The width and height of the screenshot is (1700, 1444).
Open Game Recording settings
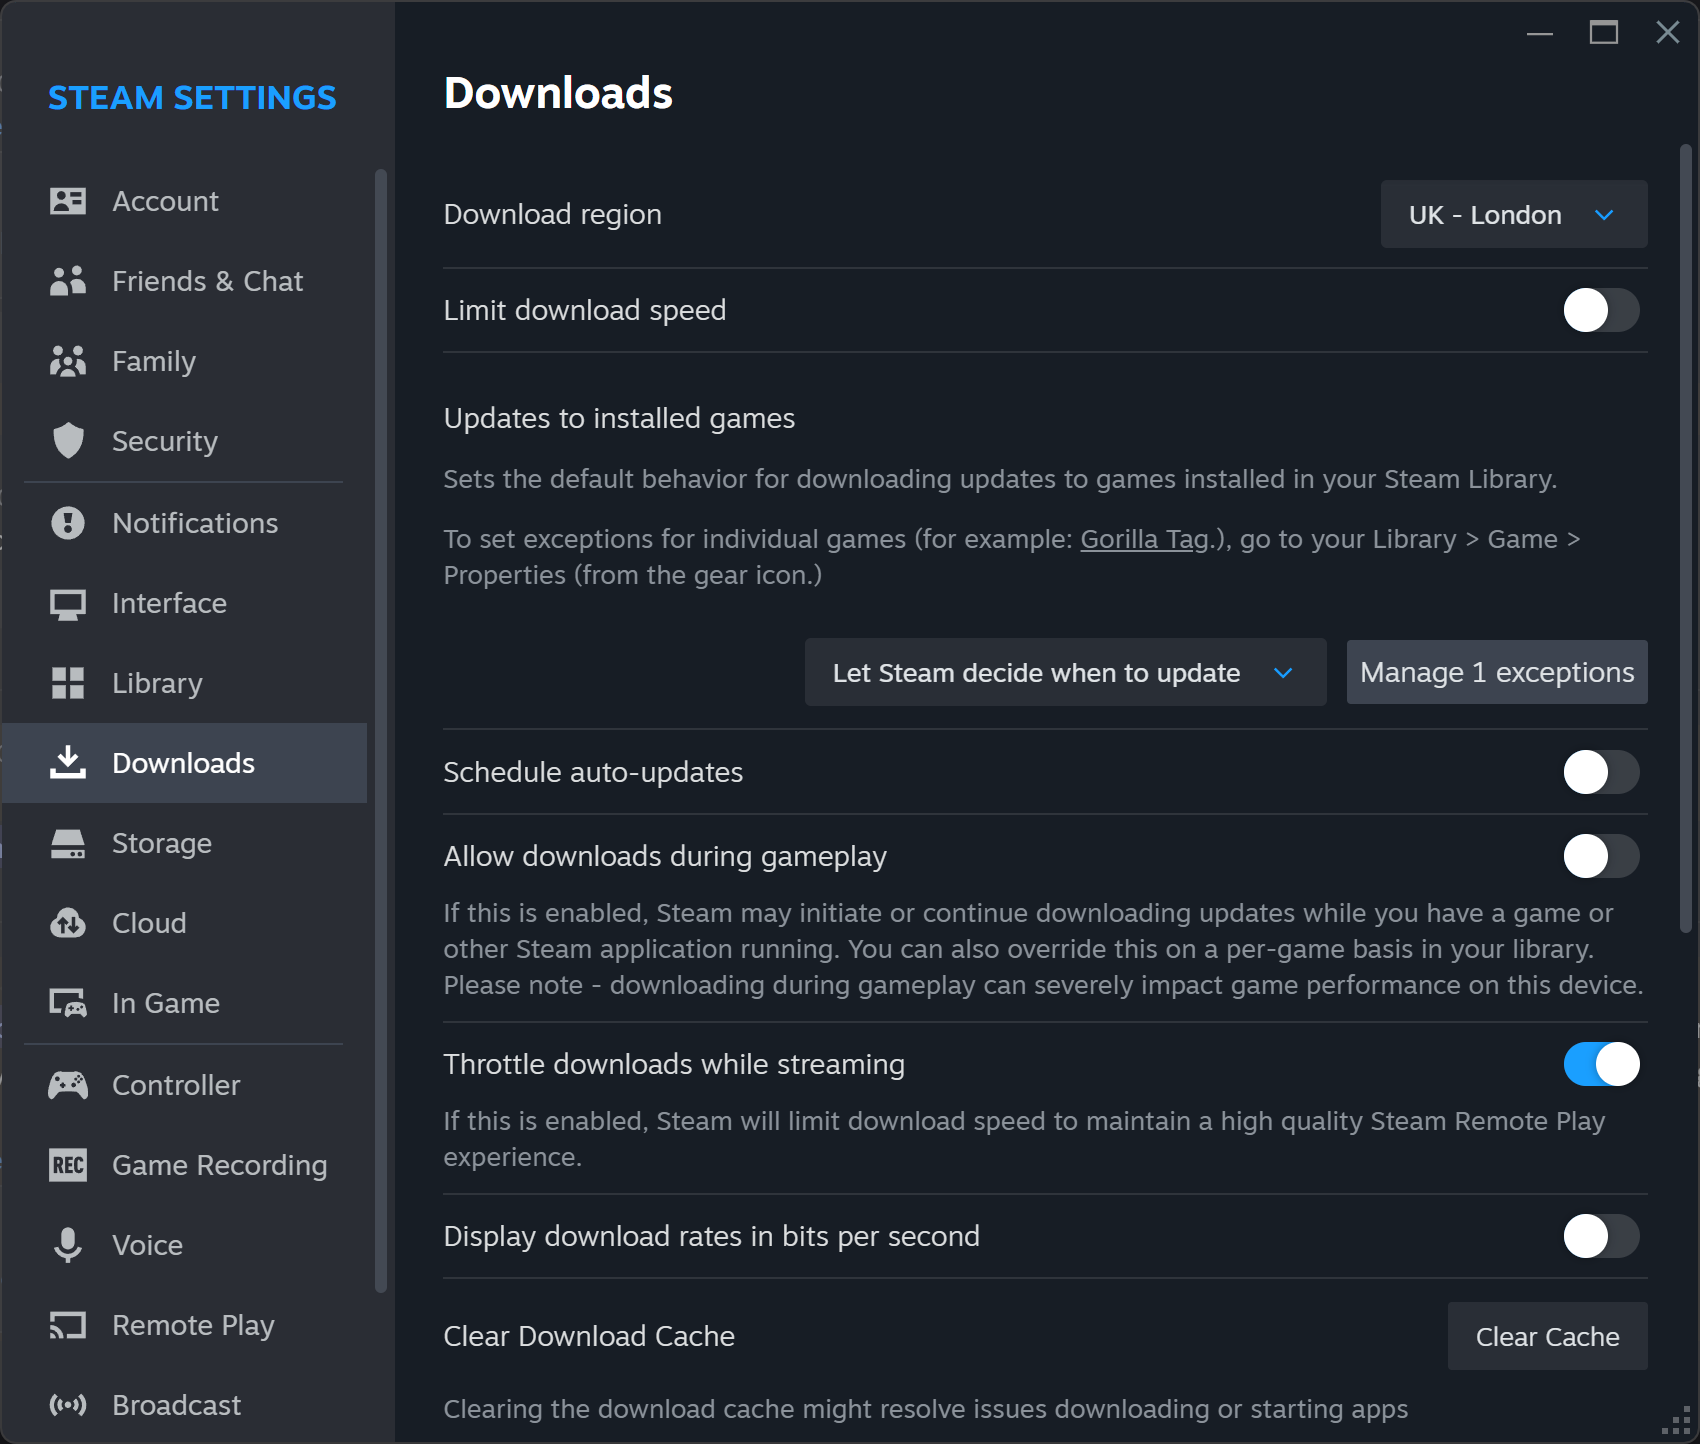pos(185,1165)
